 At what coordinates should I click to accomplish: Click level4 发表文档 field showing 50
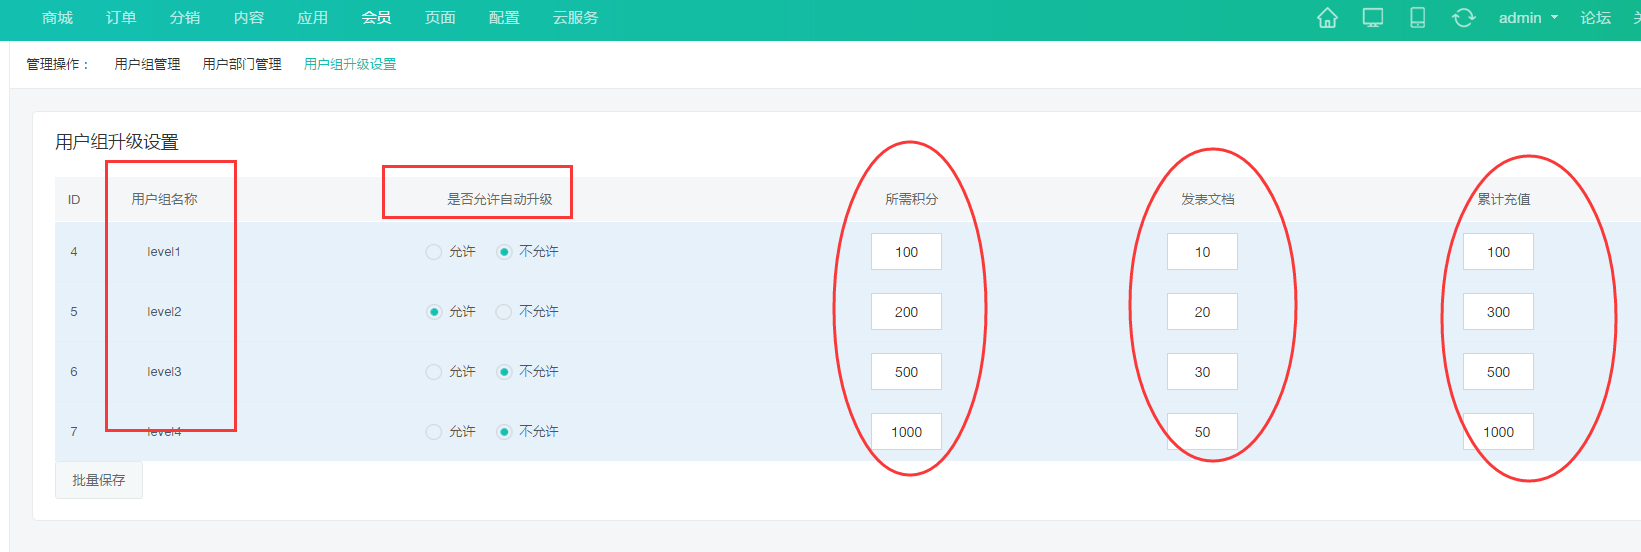[x=1202, y=432]
